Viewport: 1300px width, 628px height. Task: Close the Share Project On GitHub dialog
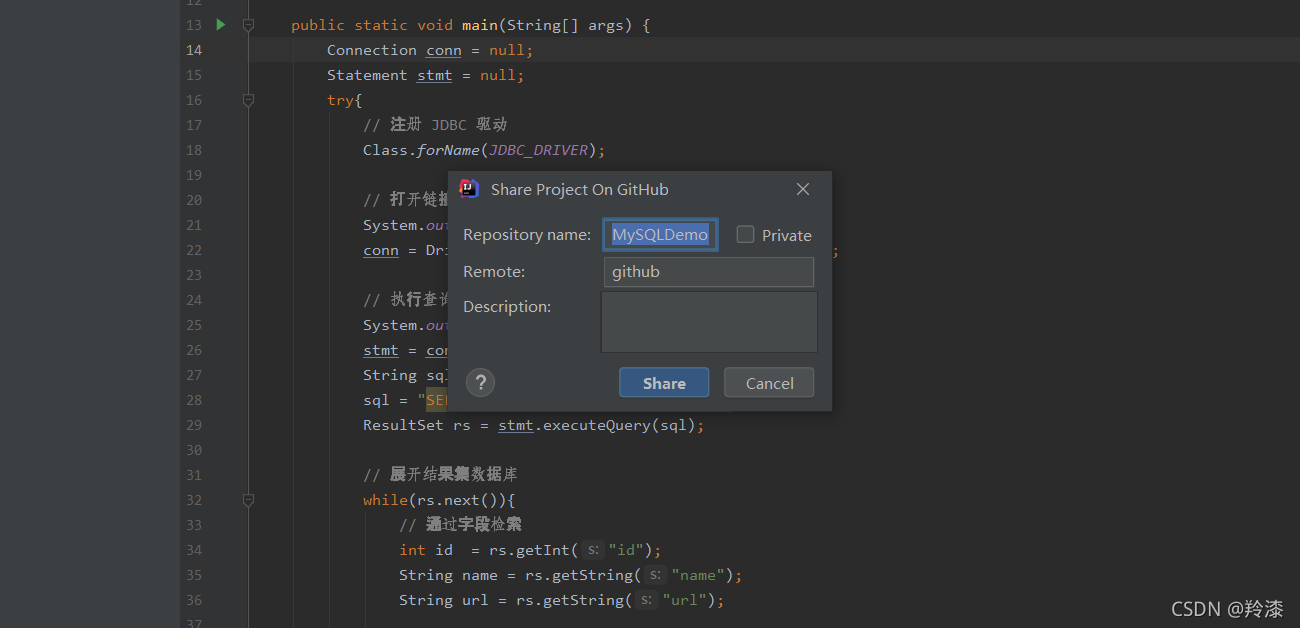click(x=802, y=189)
